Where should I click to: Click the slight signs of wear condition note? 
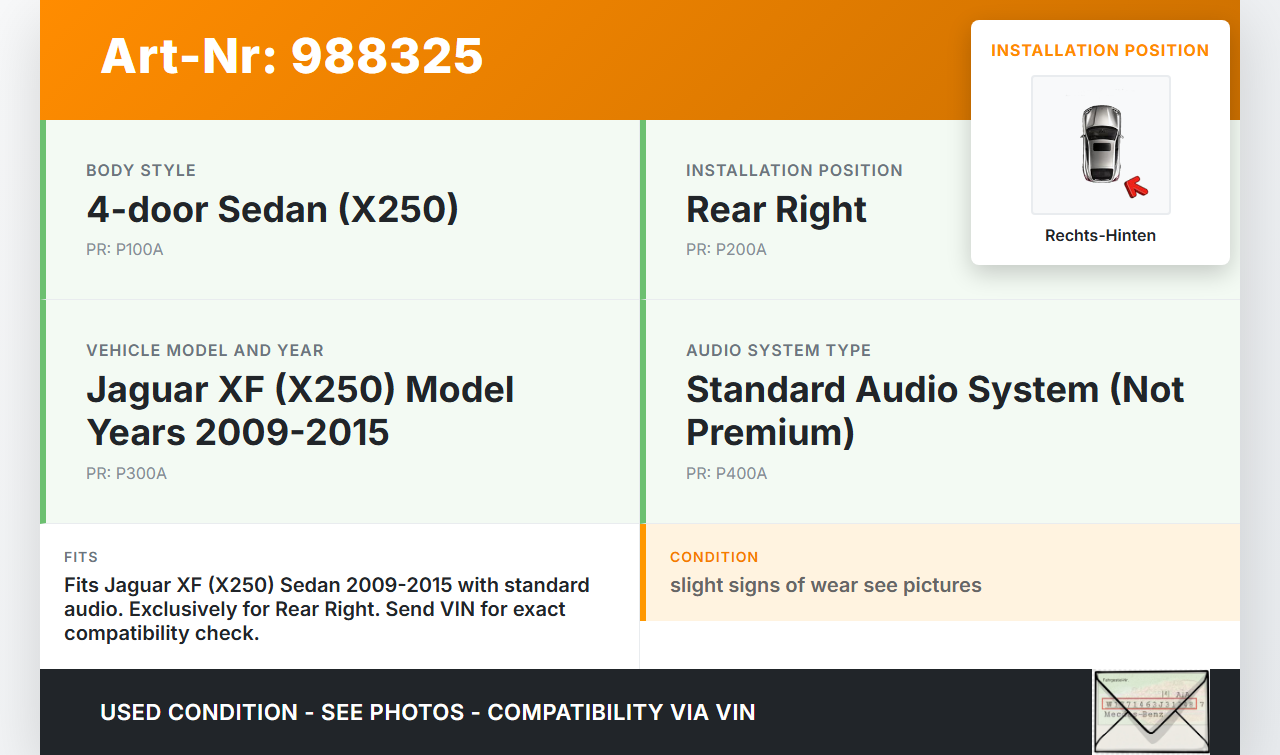pos(826,585)
